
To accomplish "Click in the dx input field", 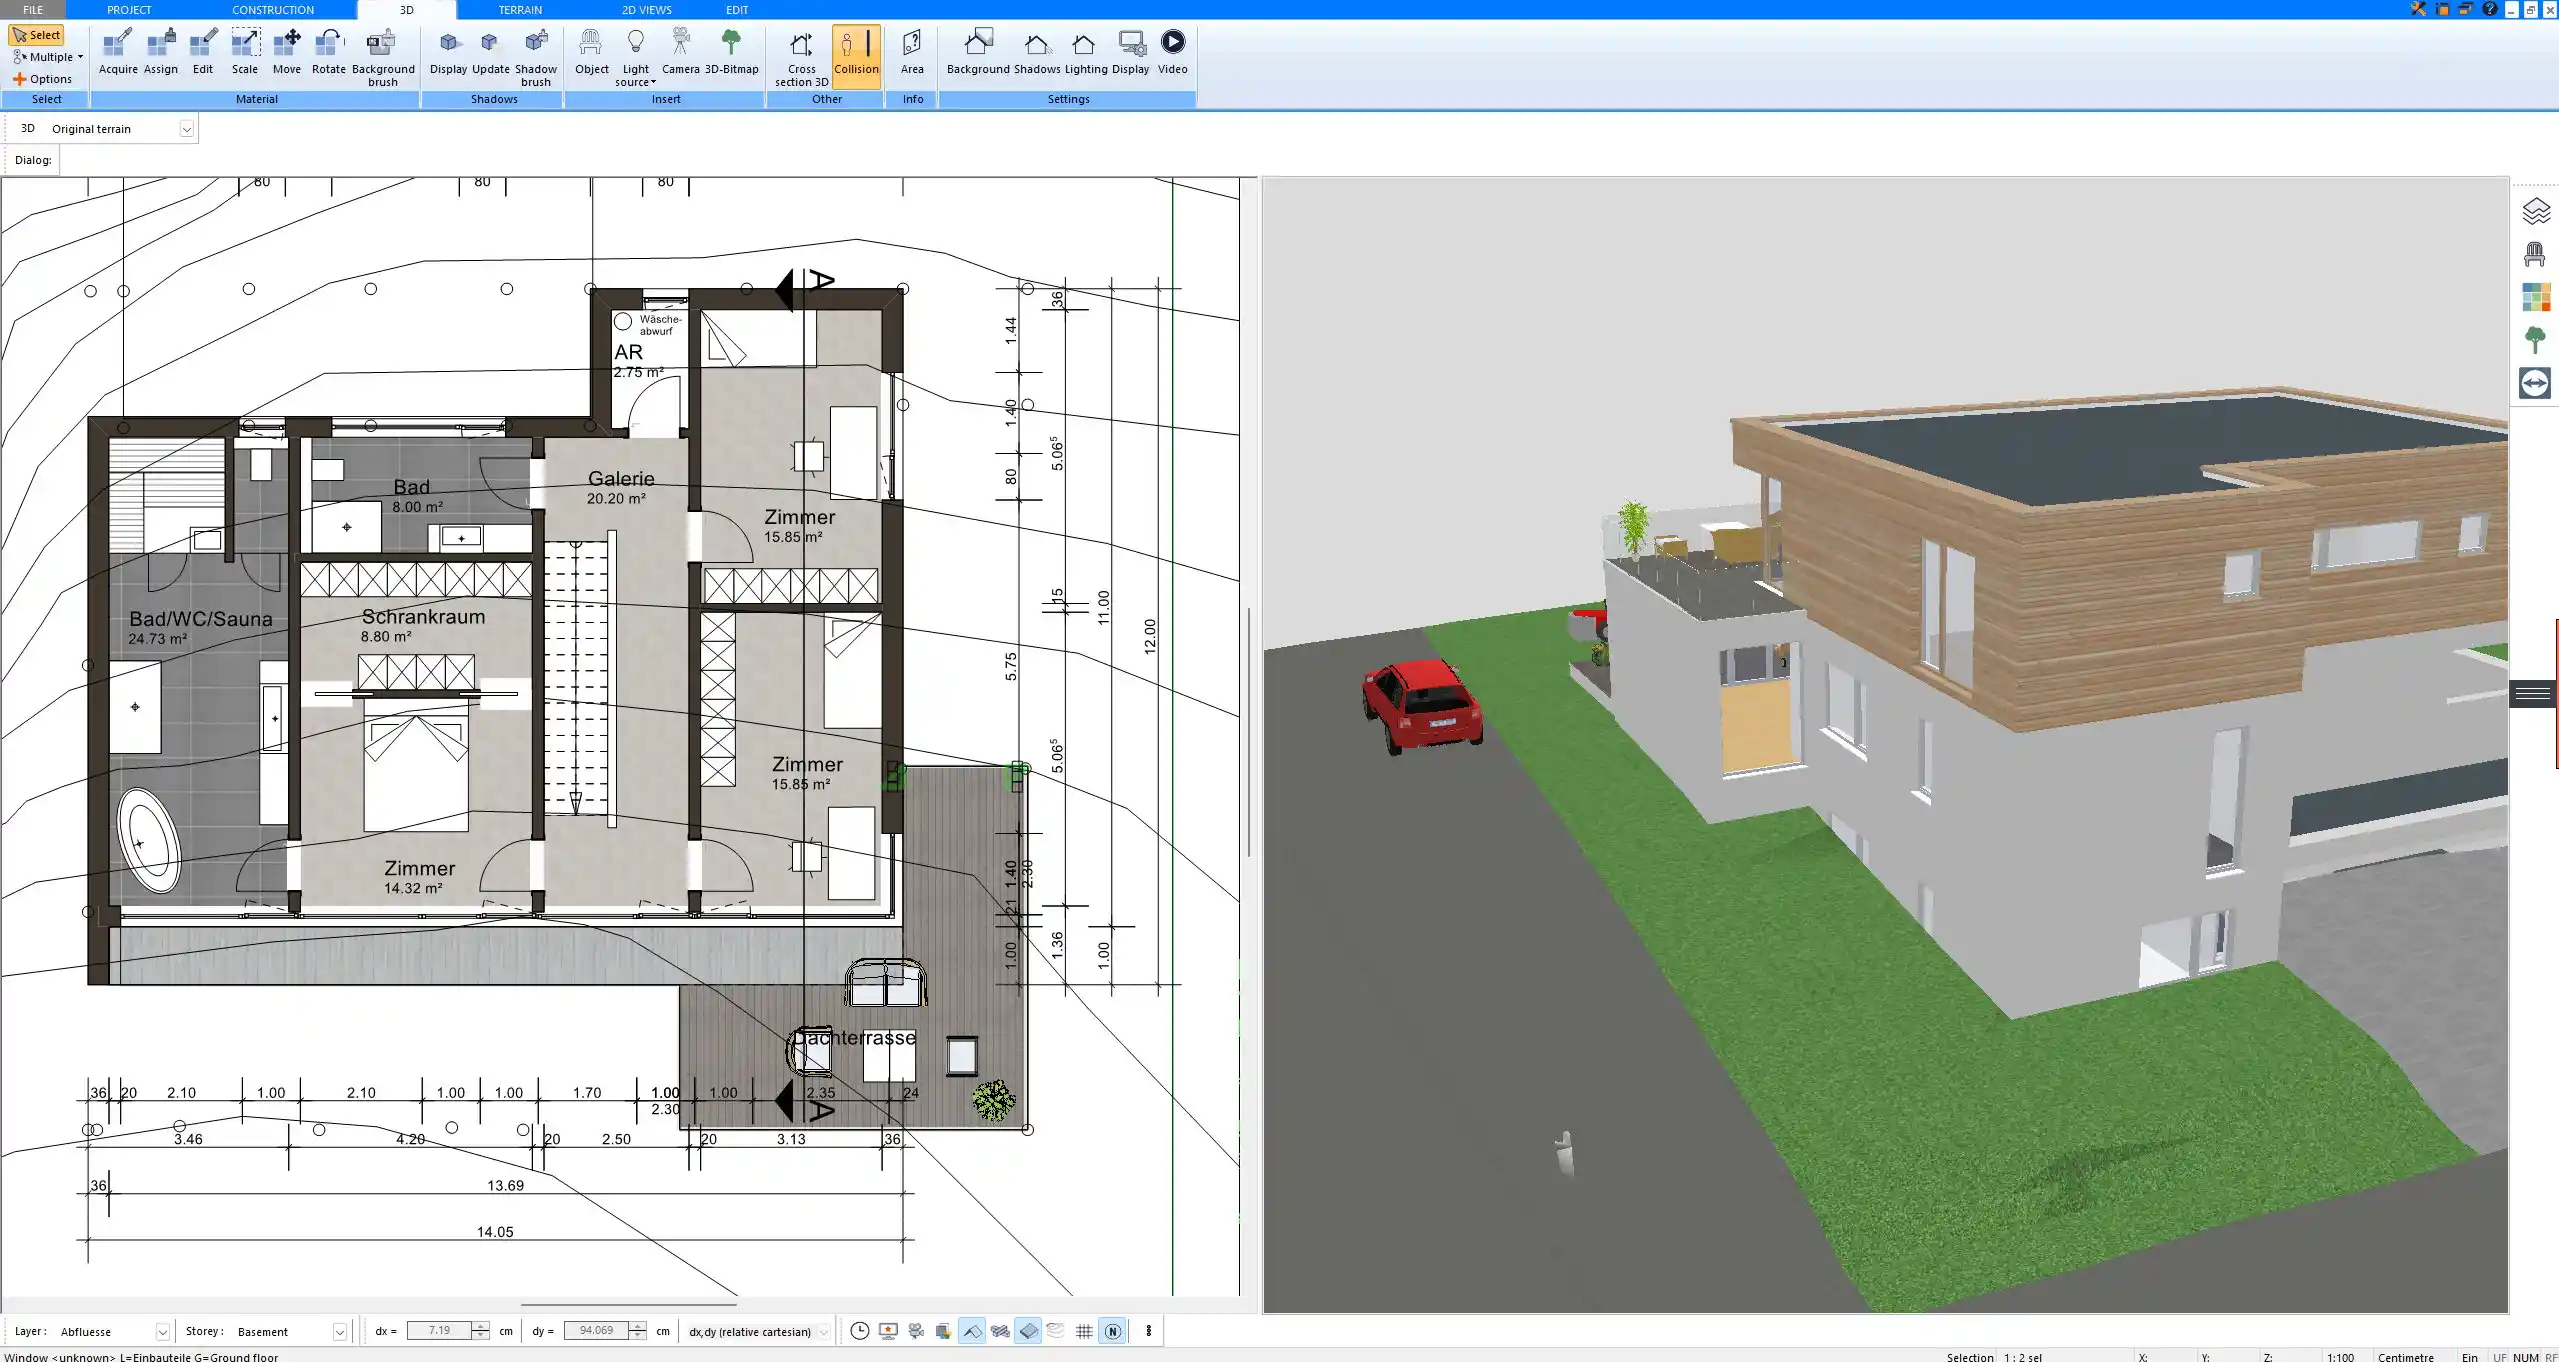I will [x=439, y=1331].
